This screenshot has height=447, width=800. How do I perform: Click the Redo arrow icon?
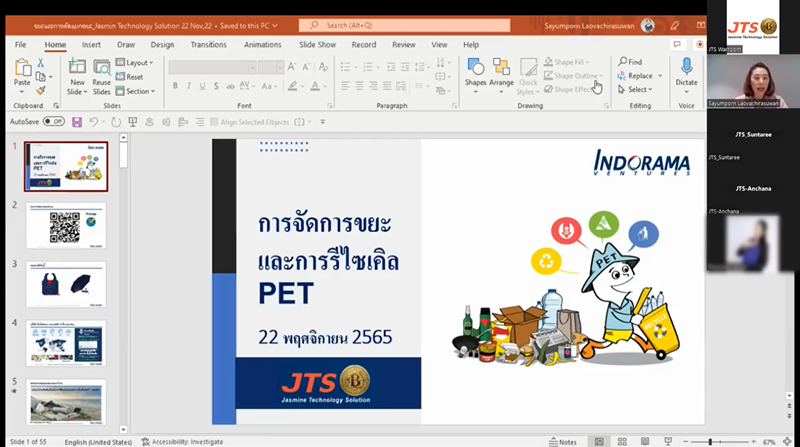(116, 122)
